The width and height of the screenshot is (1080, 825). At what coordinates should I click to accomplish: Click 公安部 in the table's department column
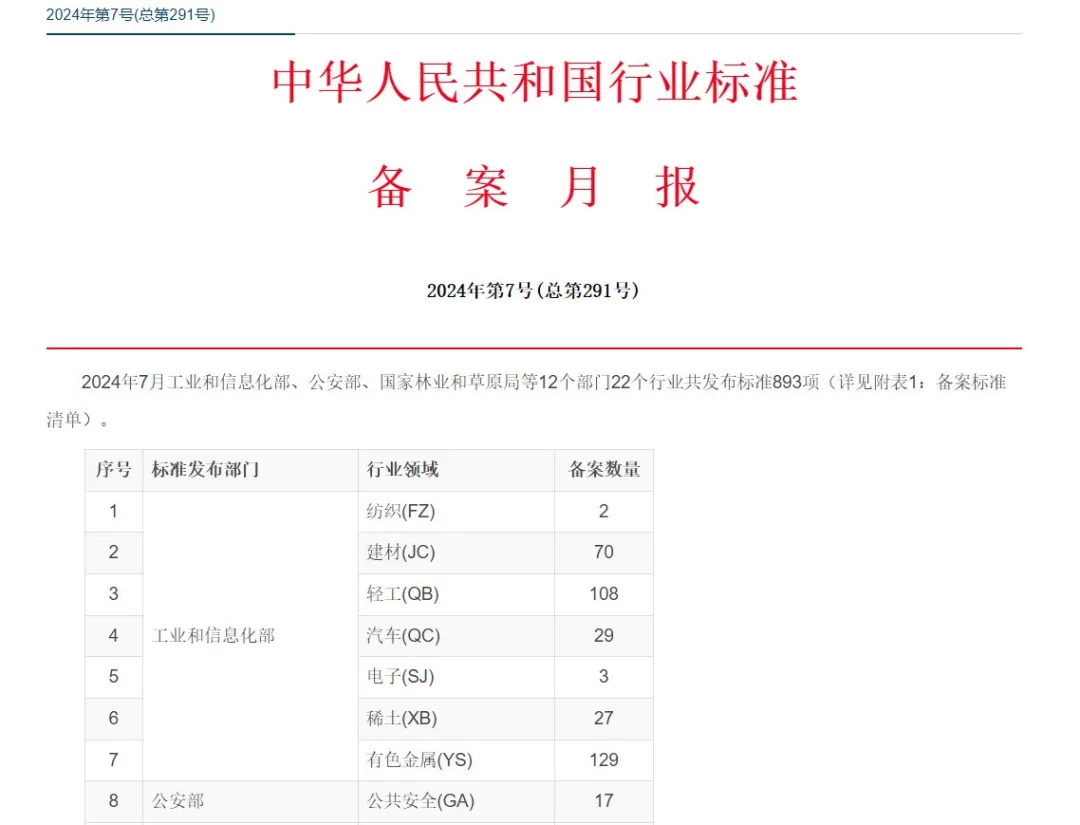tap(178, 801)
